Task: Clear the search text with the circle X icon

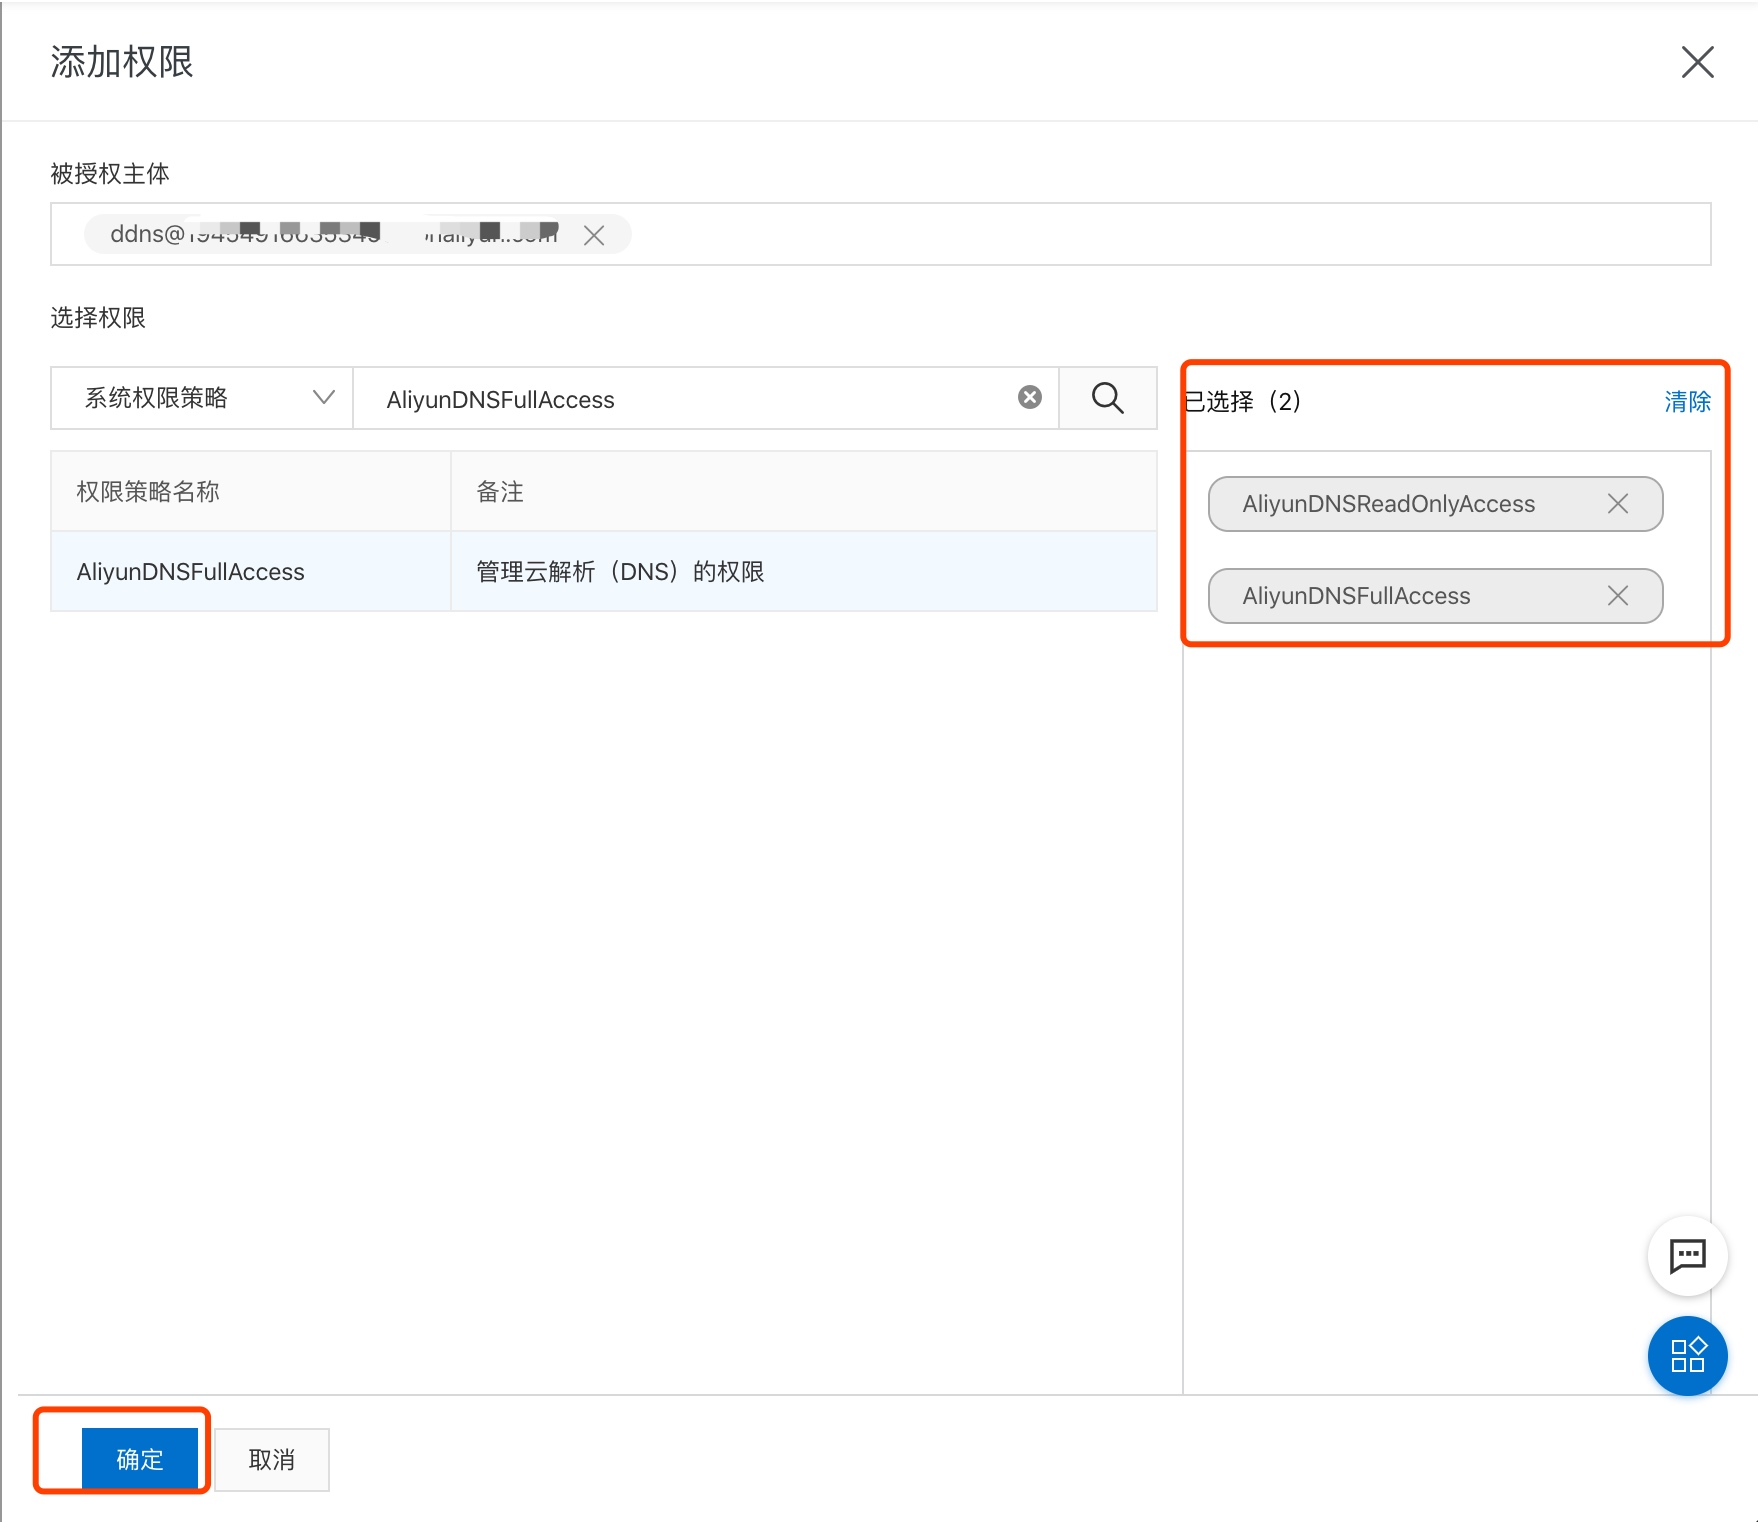Action: tap(1030, 398)
